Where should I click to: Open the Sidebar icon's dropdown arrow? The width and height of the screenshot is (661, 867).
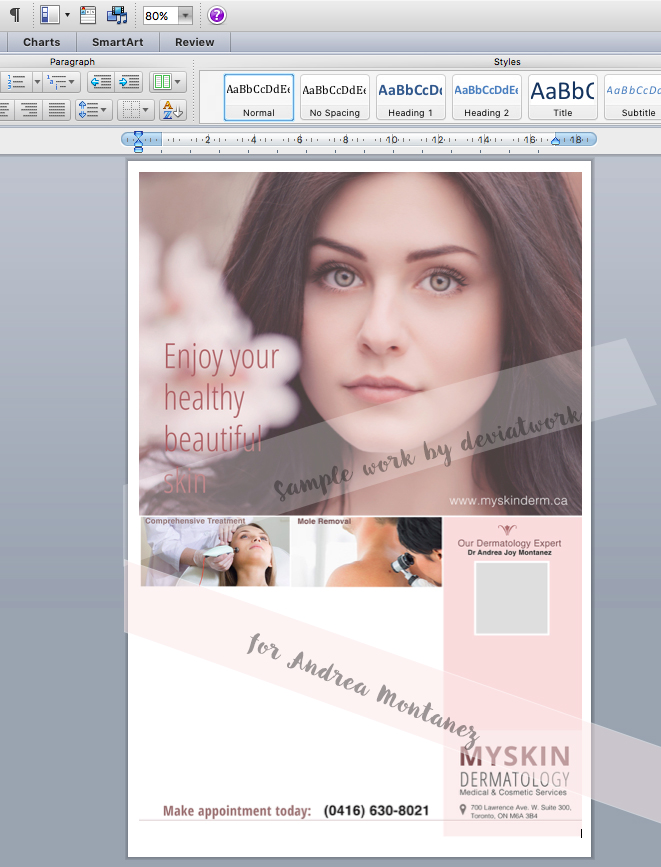[x=67, y=15]
